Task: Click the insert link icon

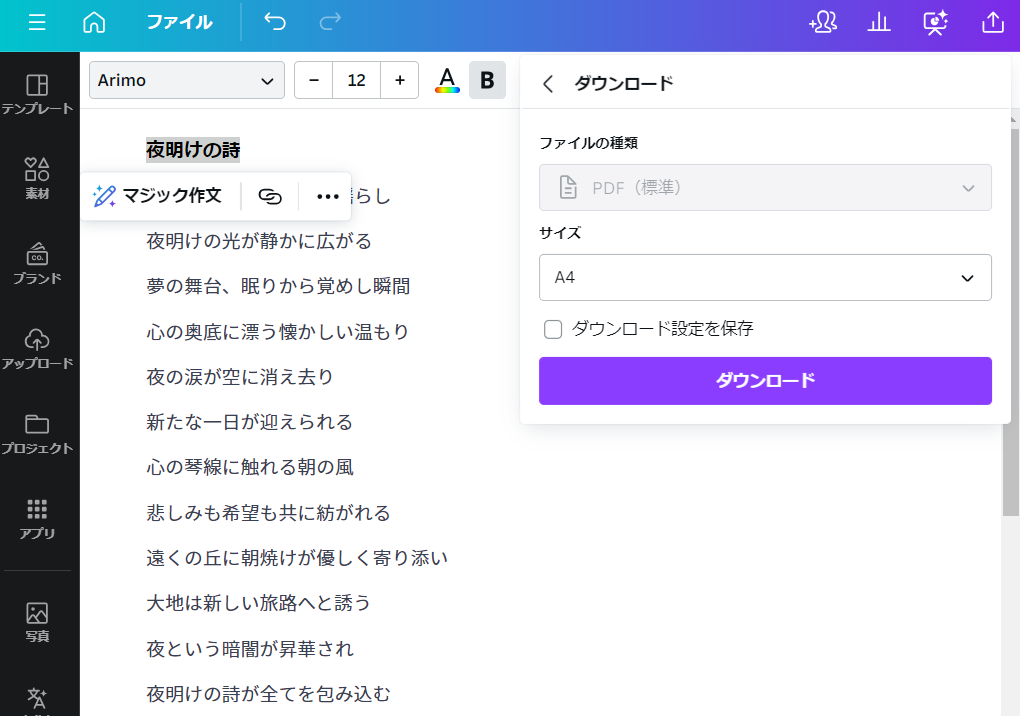Action: point(270,196)
